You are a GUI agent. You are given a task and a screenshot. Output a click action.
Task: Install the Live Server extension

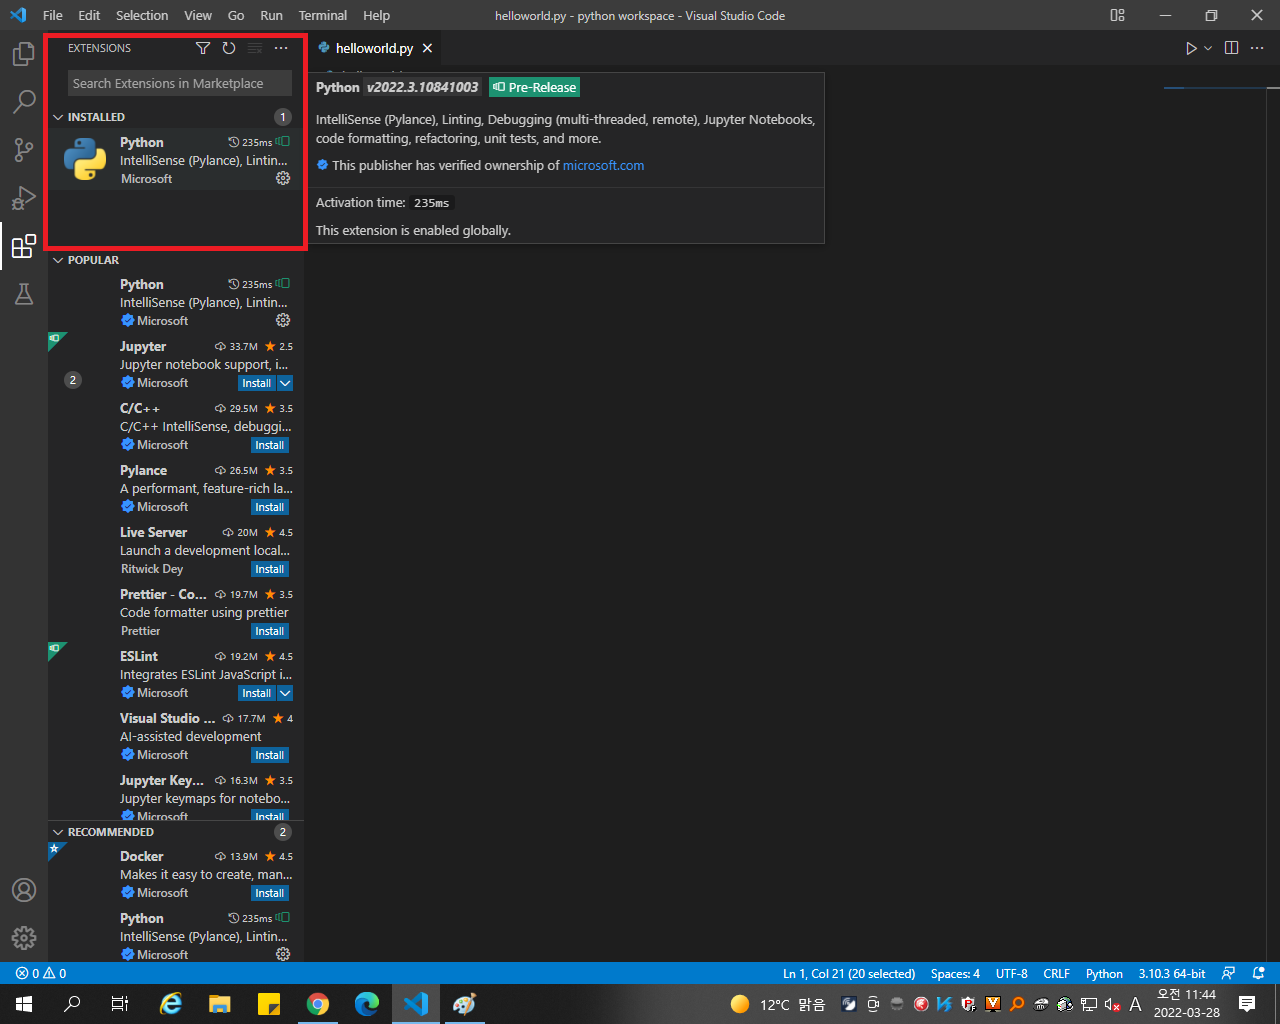click(x=270, y=569)
